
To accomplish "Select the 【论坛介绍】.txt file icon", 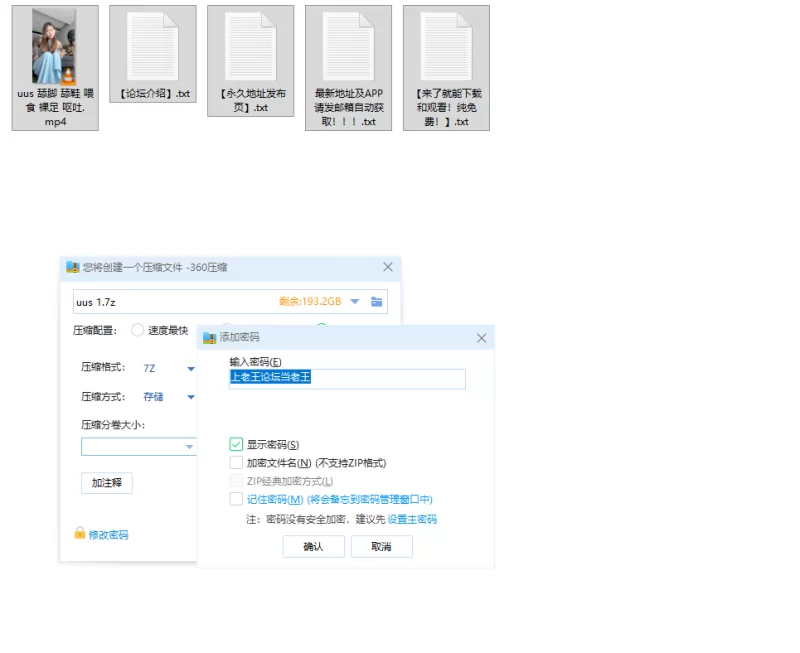I will pyautogui.click(x=153, y=46).
